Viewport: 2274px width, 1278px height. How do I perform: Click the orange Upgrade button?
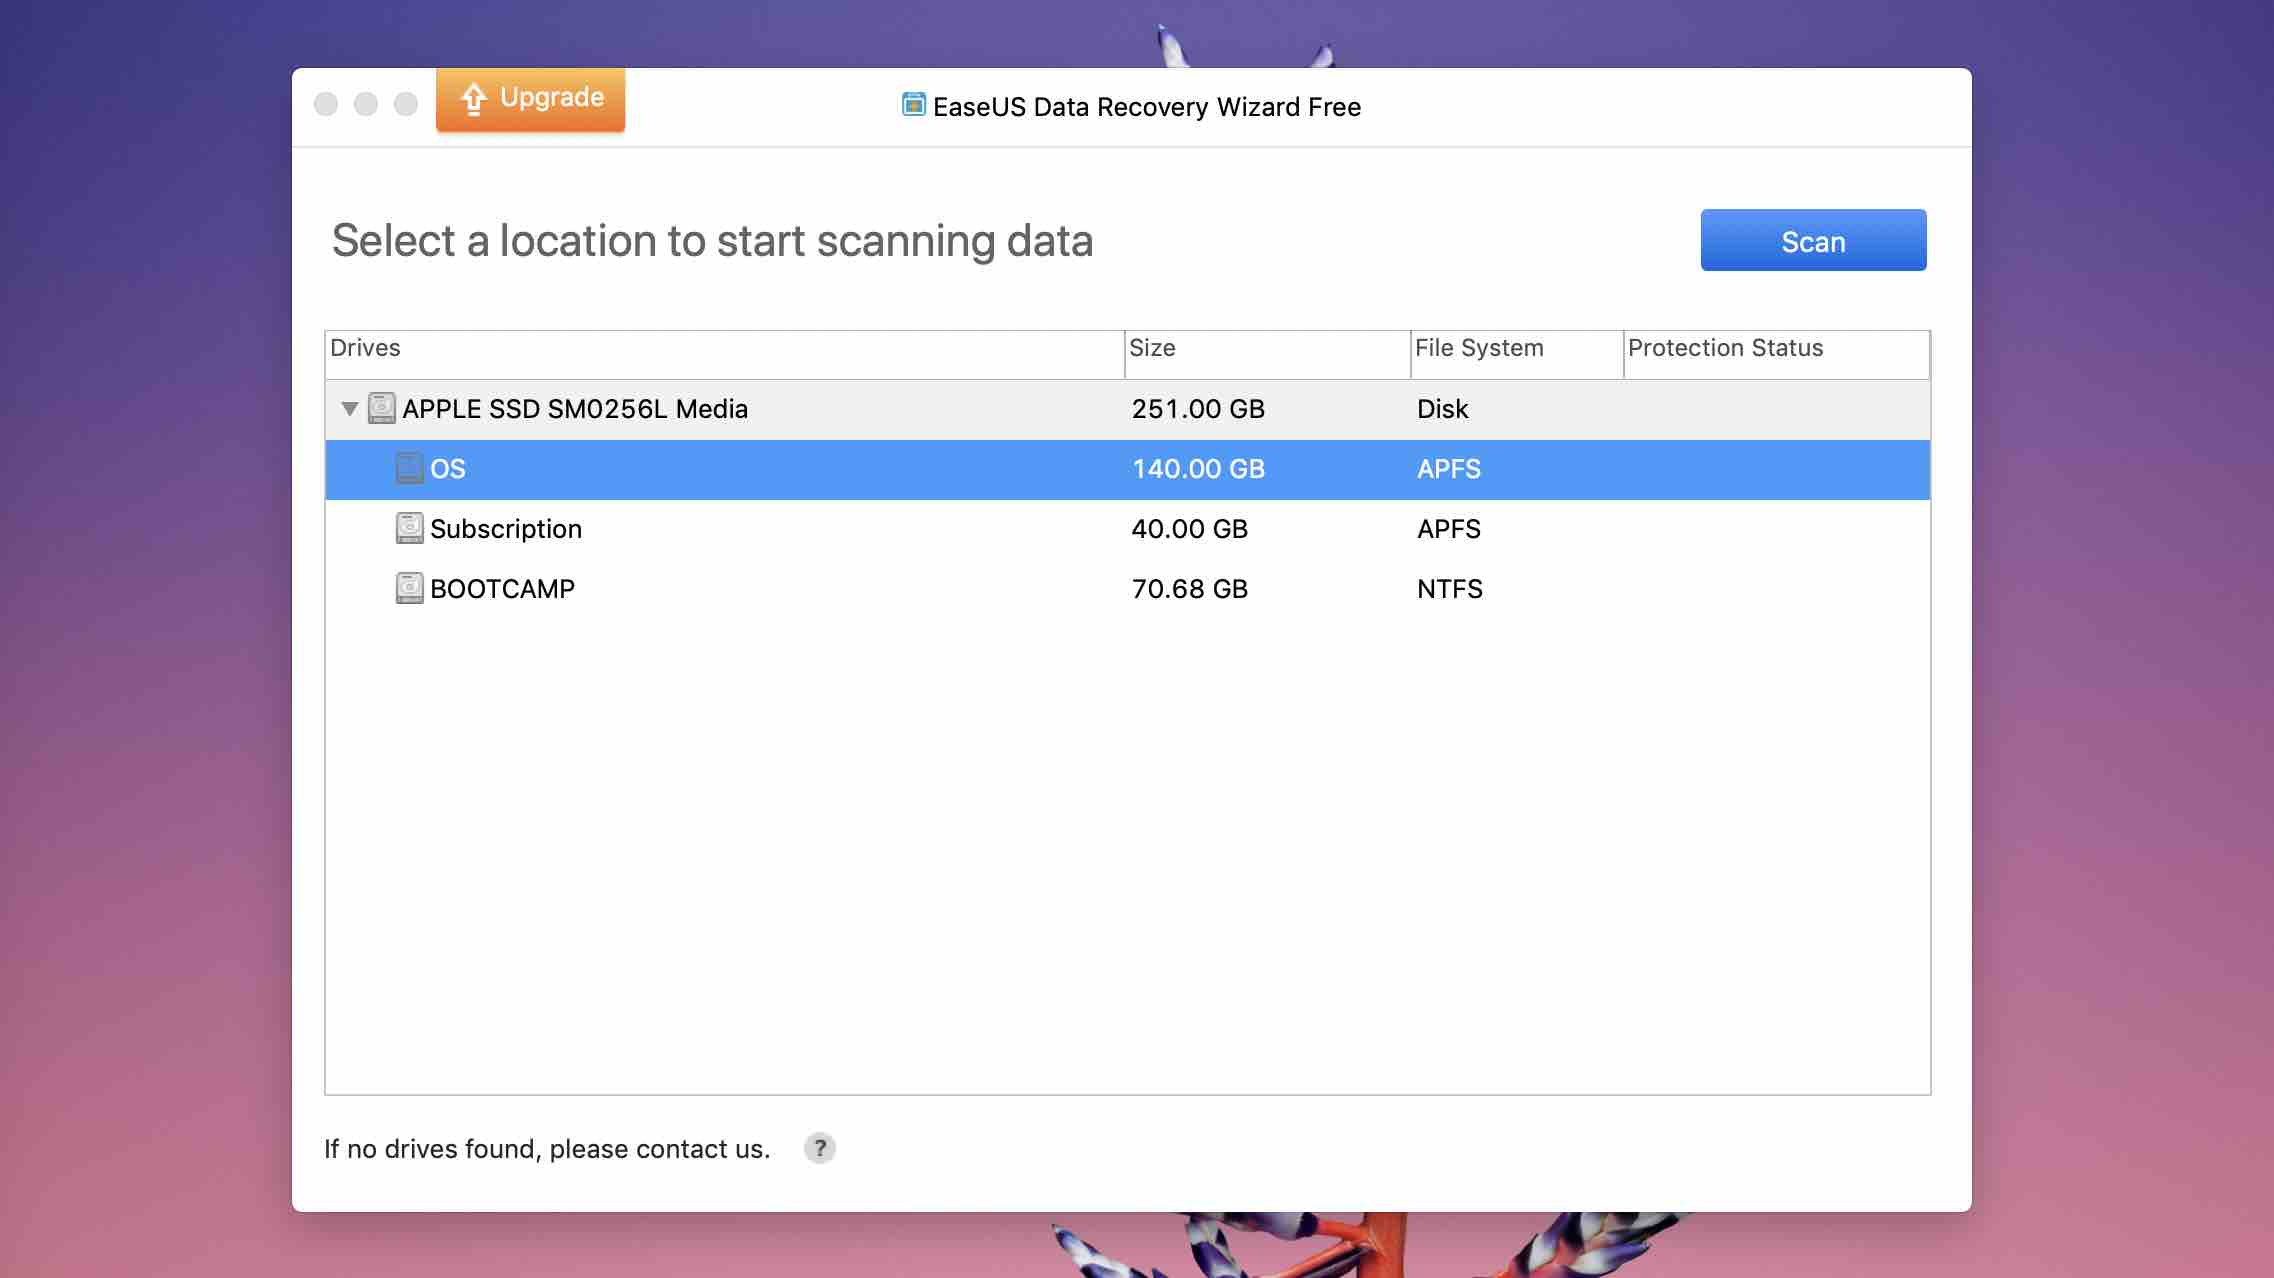pos(530,99)
